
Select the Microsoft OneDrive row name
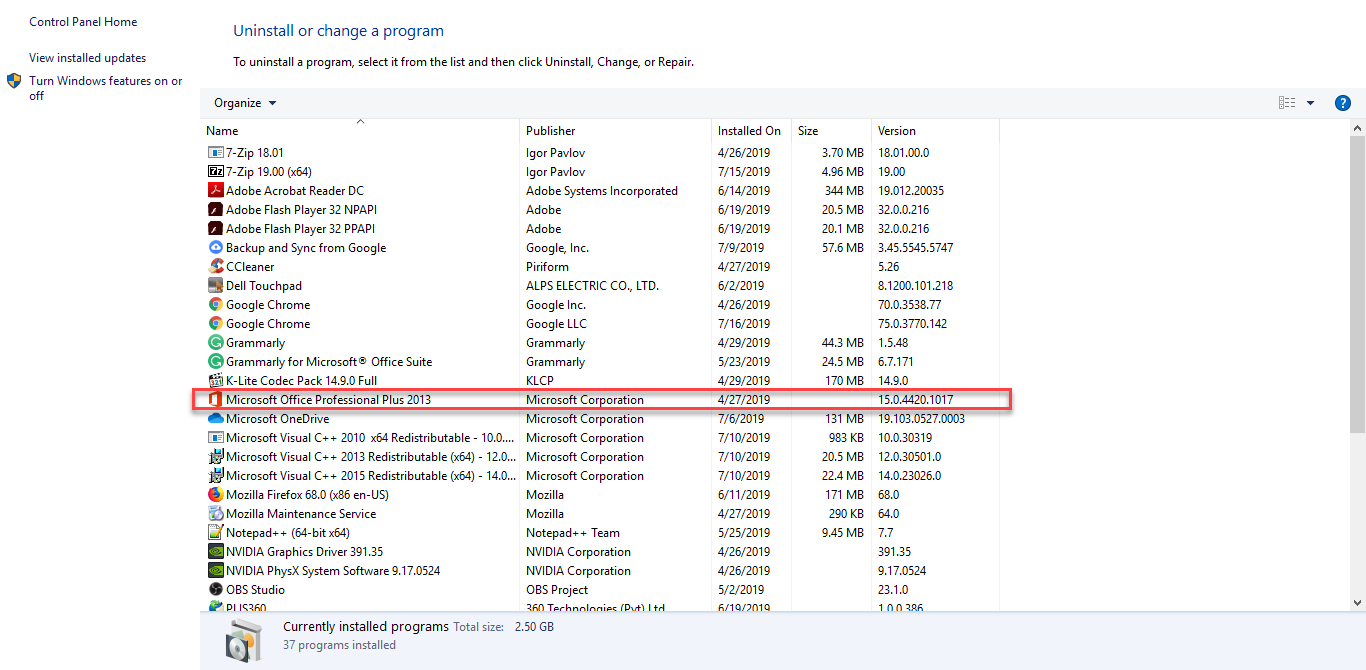[x=277, y=419]
